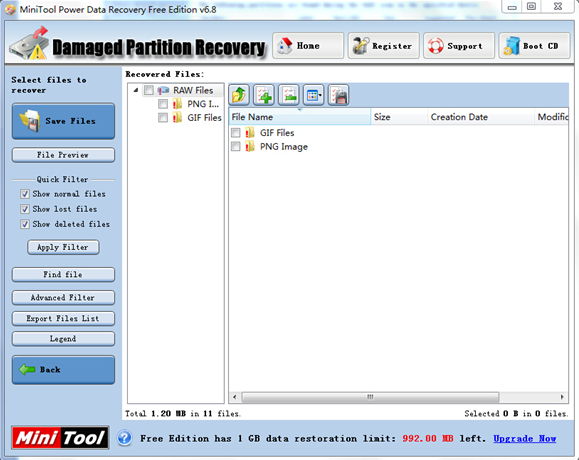This screenshot has height=460, width=579.
Task: Select the GIF Files row in file list
Action: click(277, 133)
